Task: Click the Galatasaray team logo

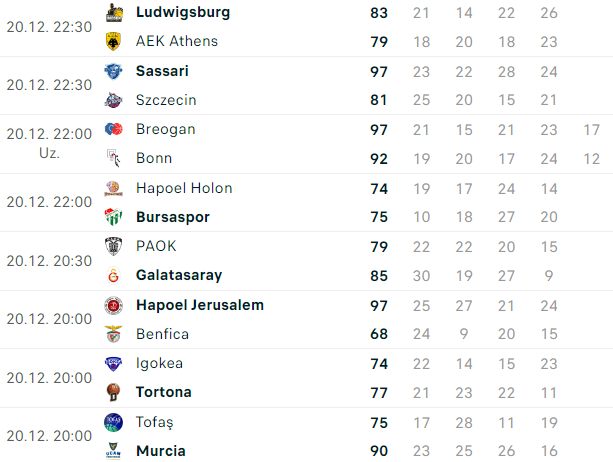Action: [113, 275]
